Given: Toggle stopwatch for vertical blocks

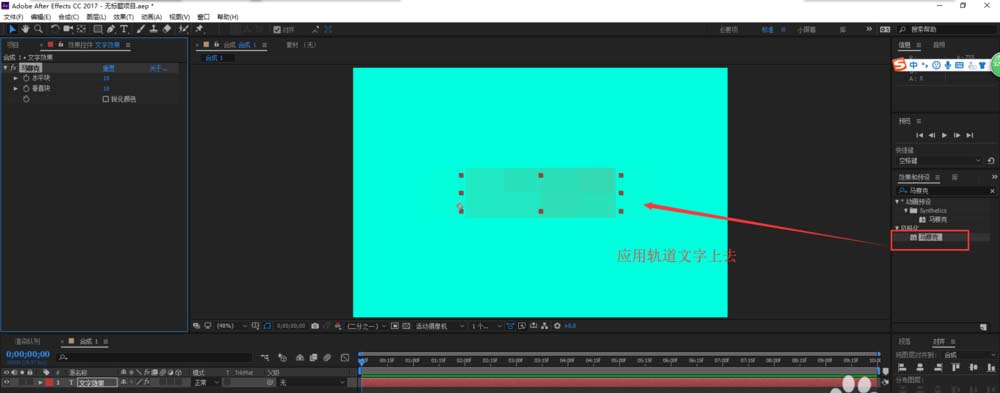Looking at the screenshot, I should 26,89.
